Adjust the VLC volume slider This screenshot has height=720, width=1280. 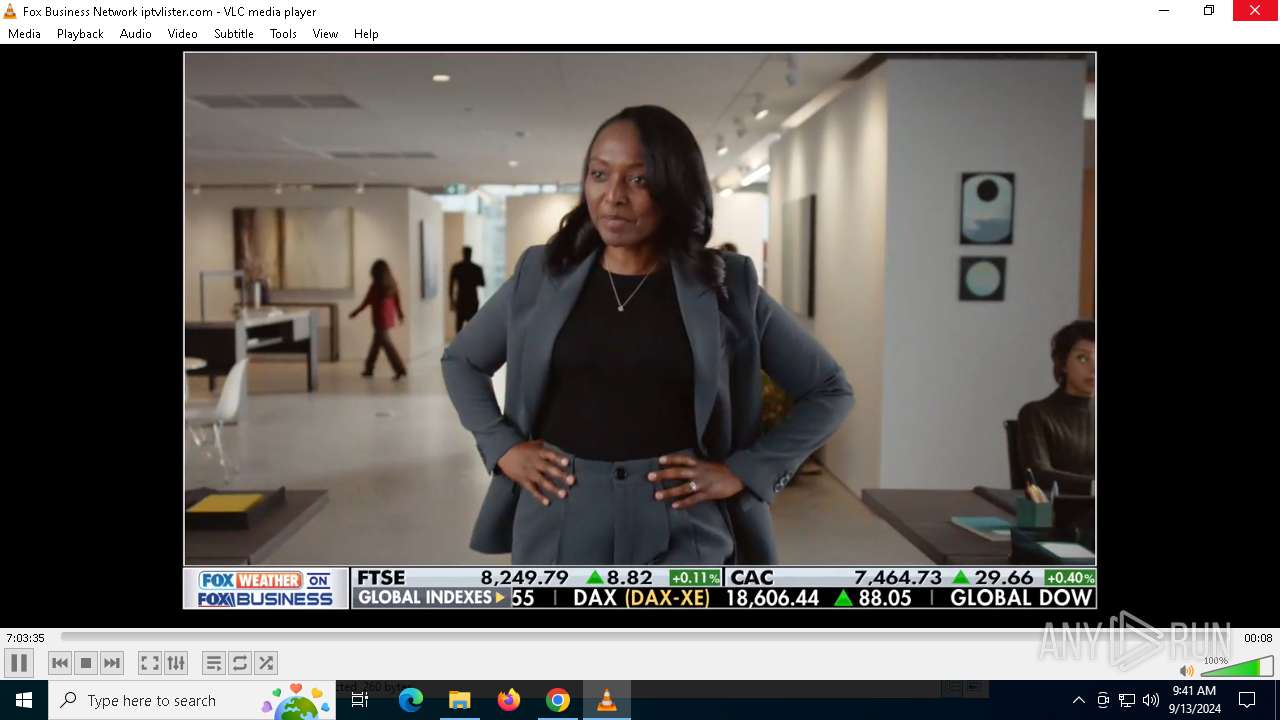[1237, 667]
